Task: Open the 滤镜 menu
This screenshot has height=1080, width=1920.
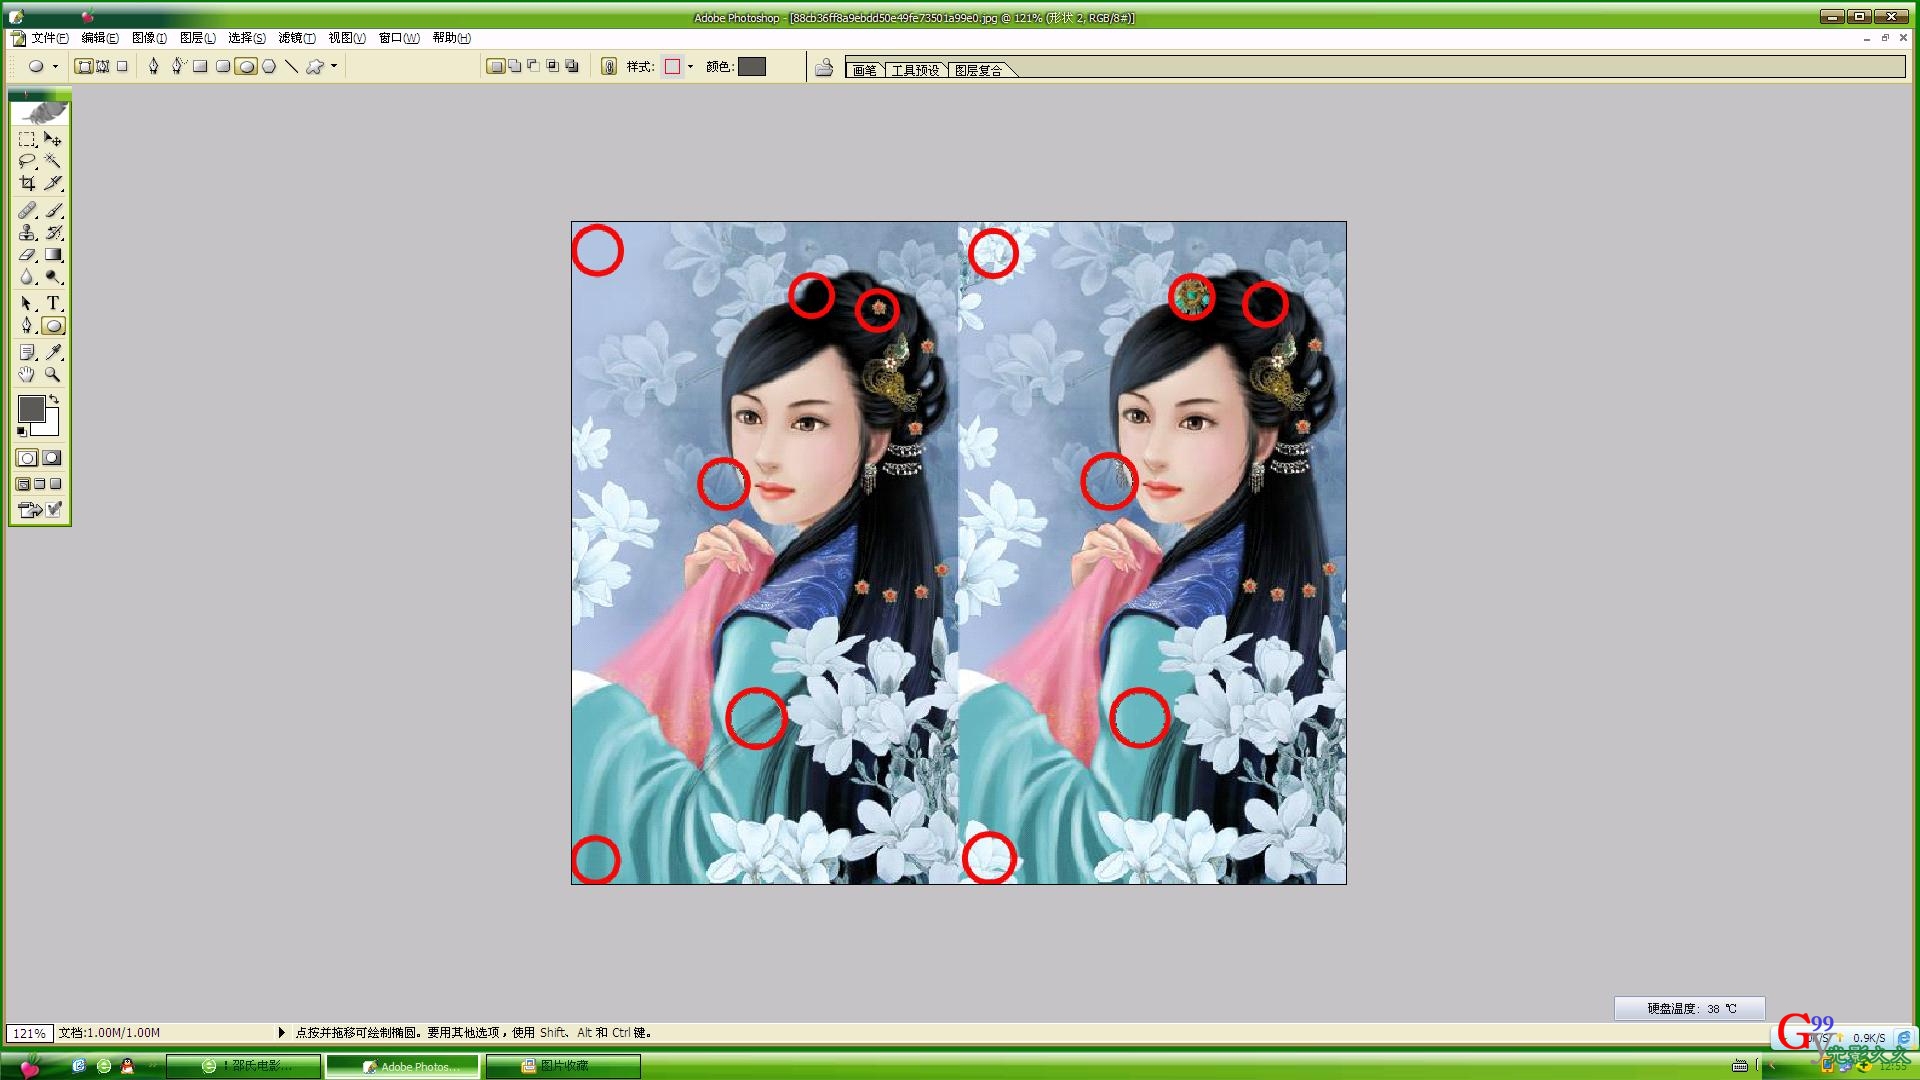Action: [296, 38]
